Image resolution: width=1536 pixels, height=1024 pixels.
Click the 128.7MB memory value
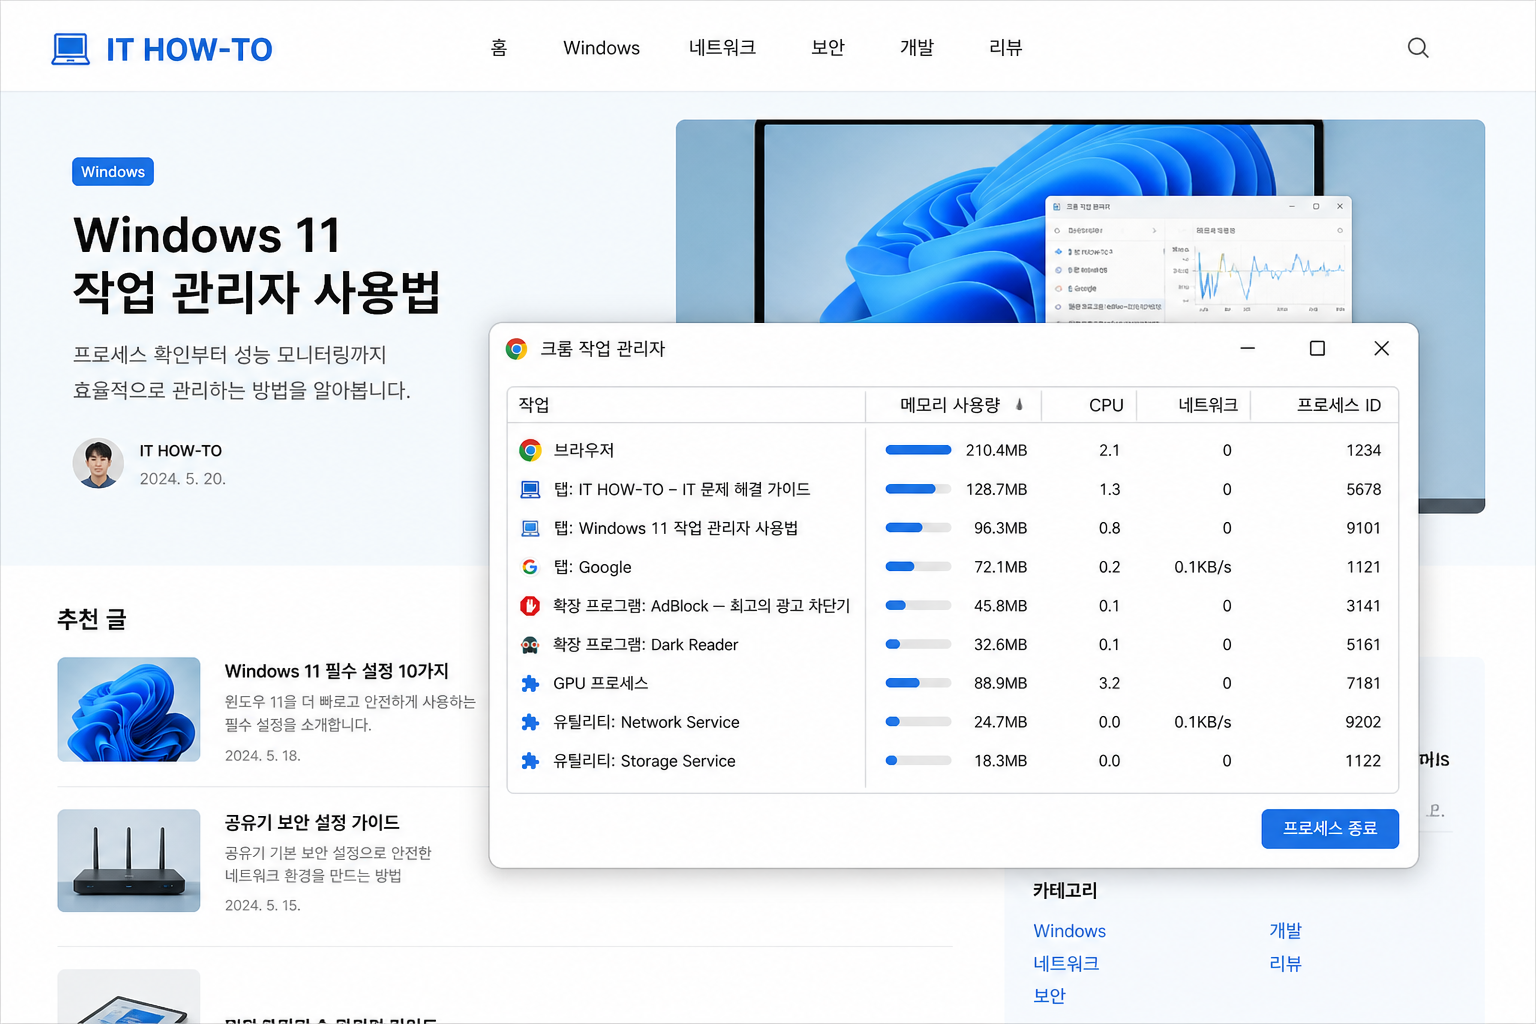pos(996,489)
